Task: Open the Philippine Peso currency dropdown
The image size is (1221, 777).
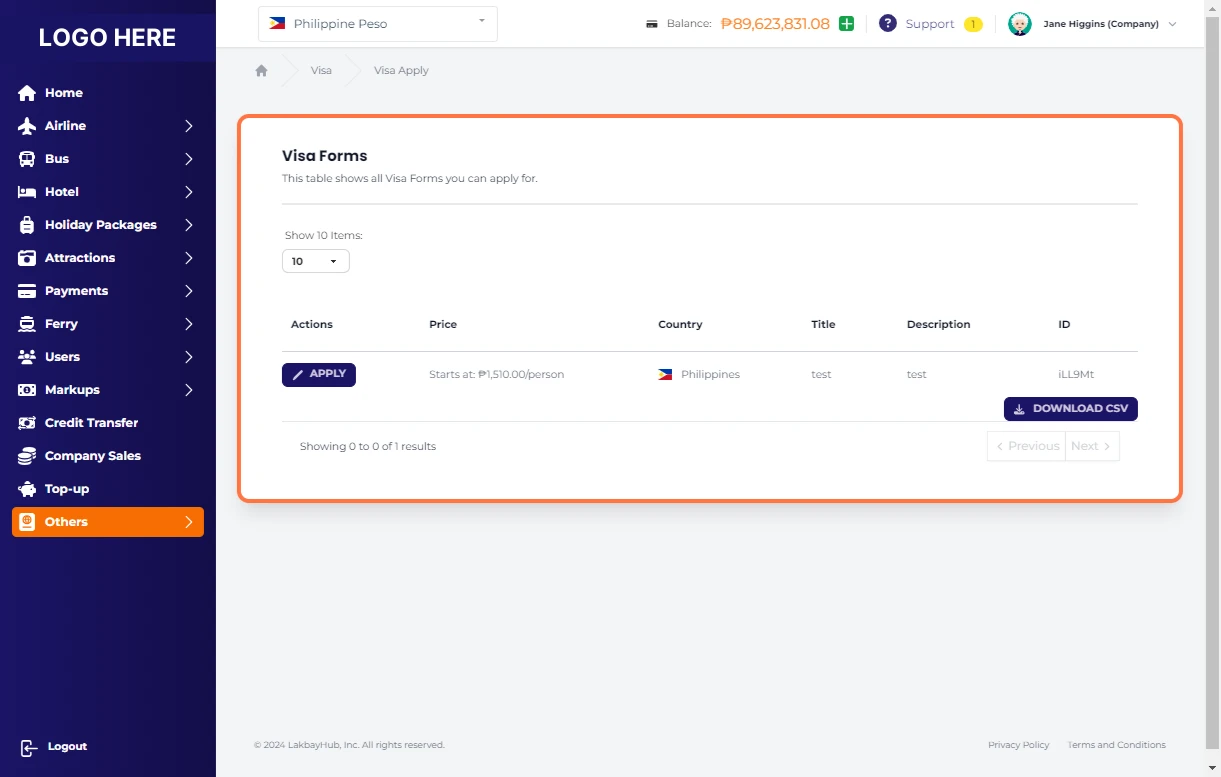Action: pyautogui.click(x=377, y=24)
